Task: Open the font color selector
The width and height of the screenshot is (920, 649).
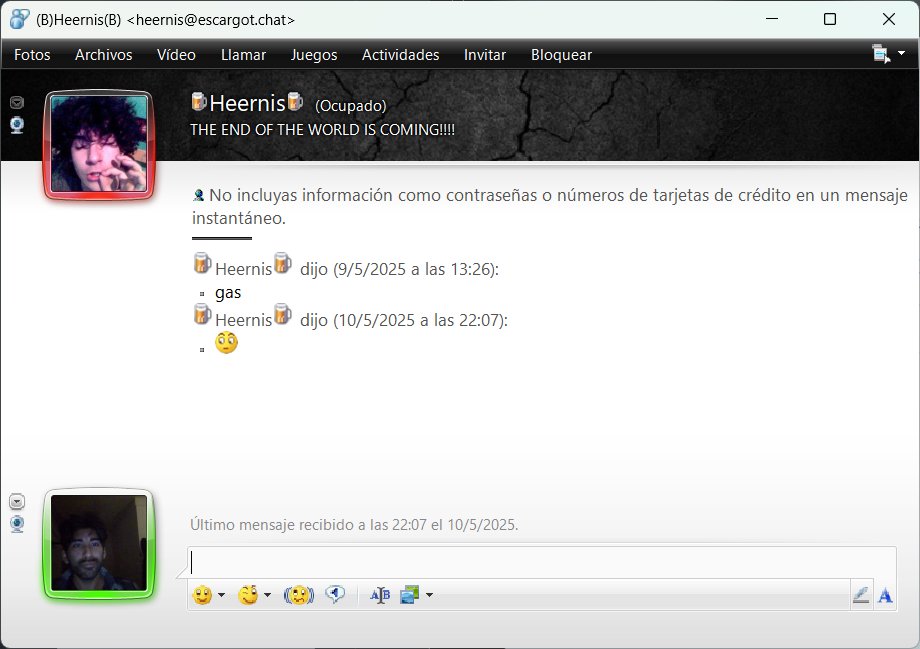Action: tap(885, 594)
